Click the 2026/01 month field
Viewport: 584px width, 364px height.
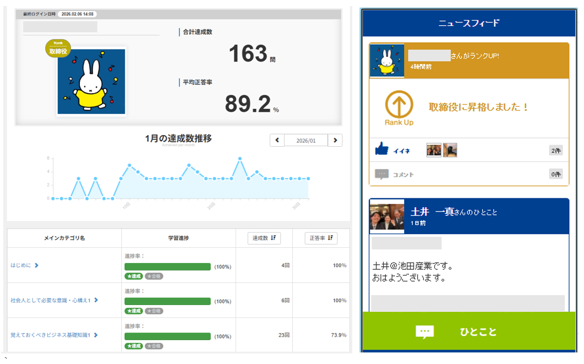[x=306, y=140]
